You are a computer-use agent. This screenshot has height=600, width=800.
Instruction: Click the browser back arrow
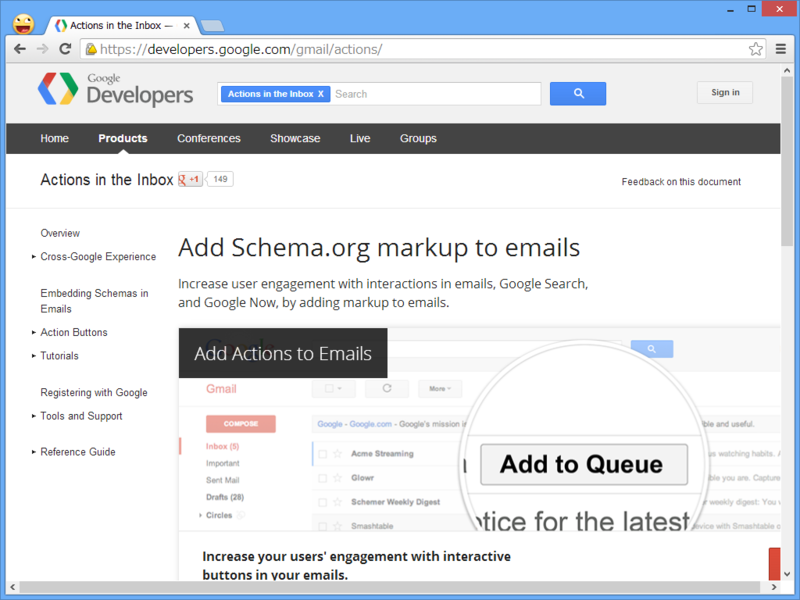point(20,49)
